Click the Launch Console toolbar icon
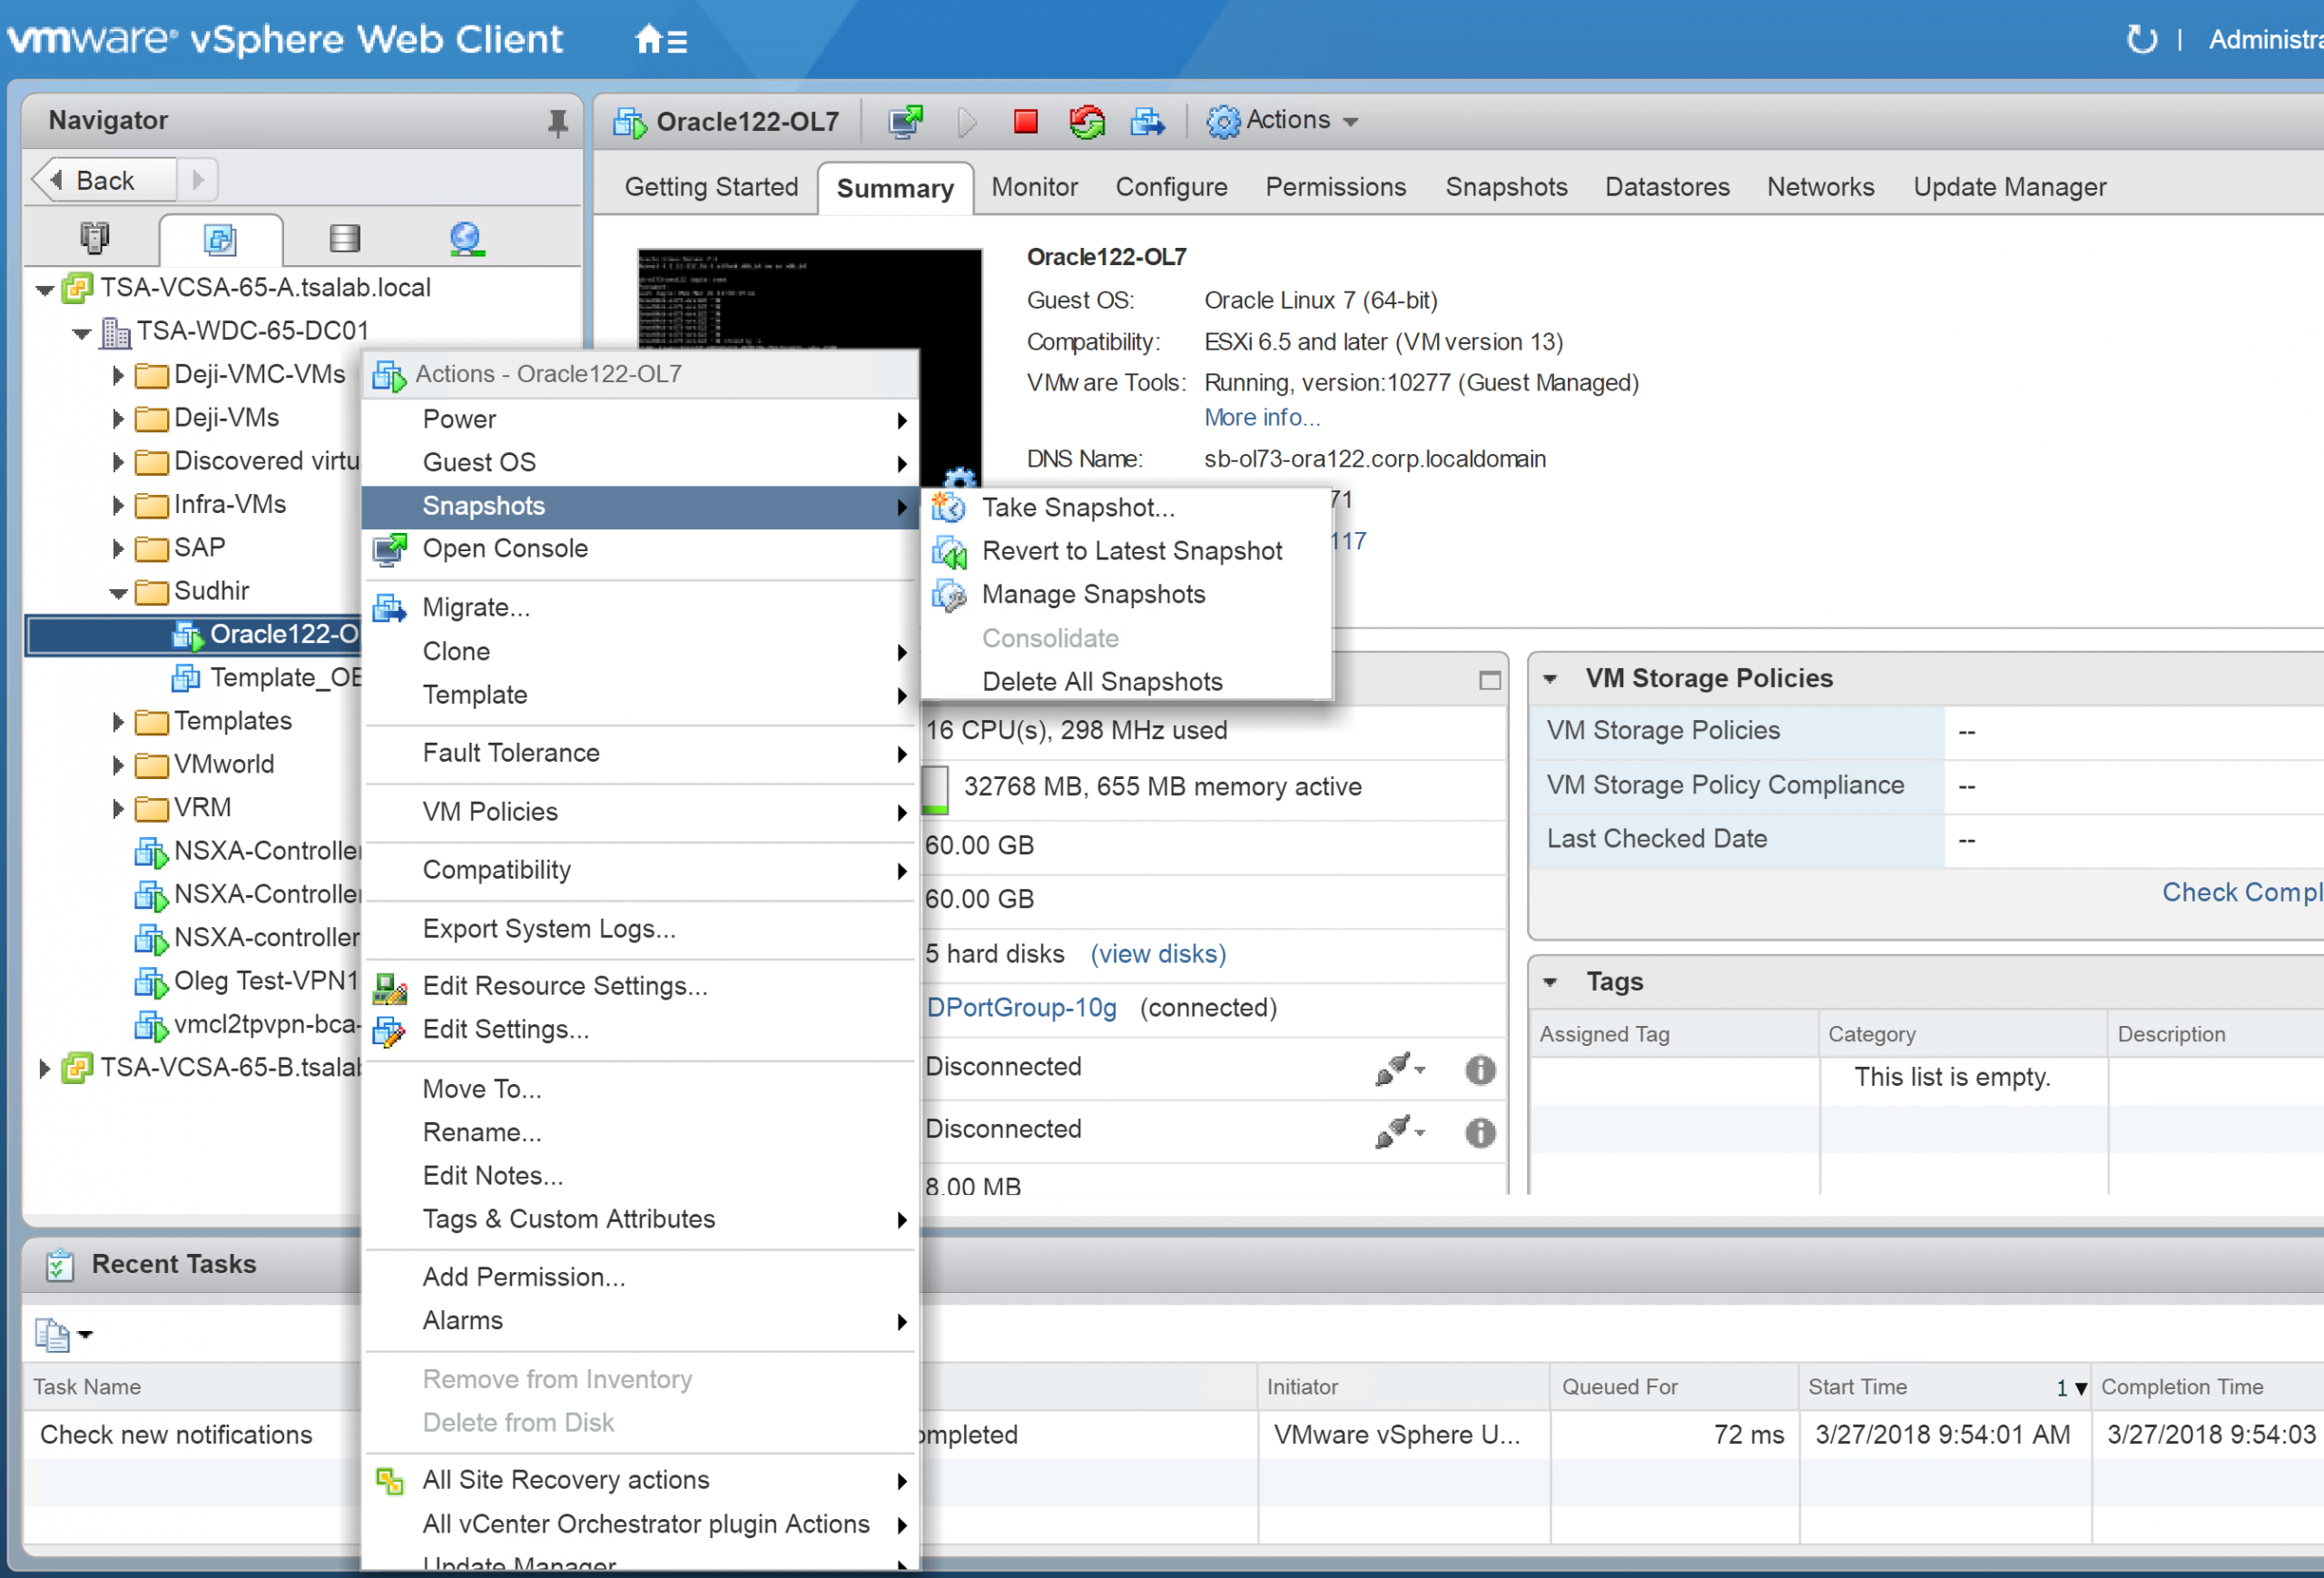Screen dimensions: 2324x1578 pyautogui.click(x=905, y=121)
